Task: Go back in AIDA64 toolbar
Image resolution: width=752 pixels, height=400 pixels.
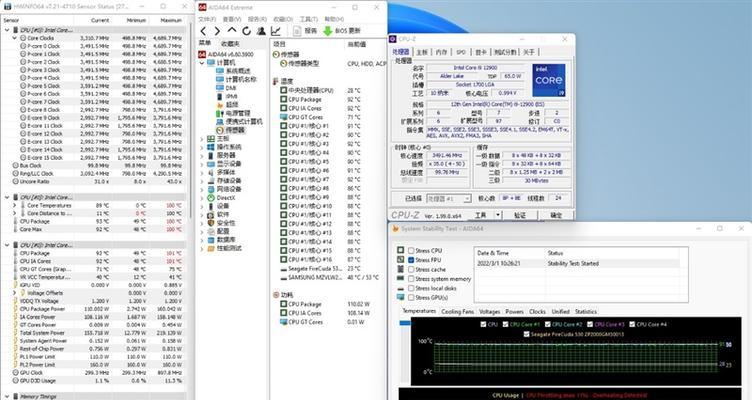Action: coord(203,31)
